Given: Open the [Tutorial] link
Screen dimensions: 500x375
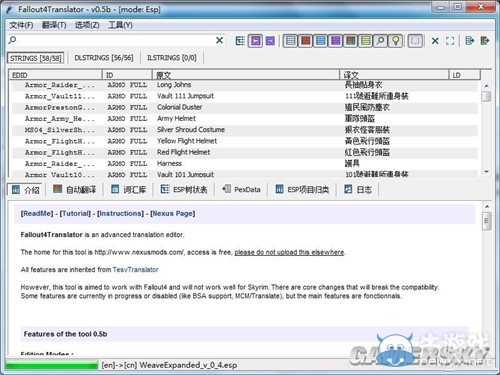Looking at the screenshot, I should point(75,213).
